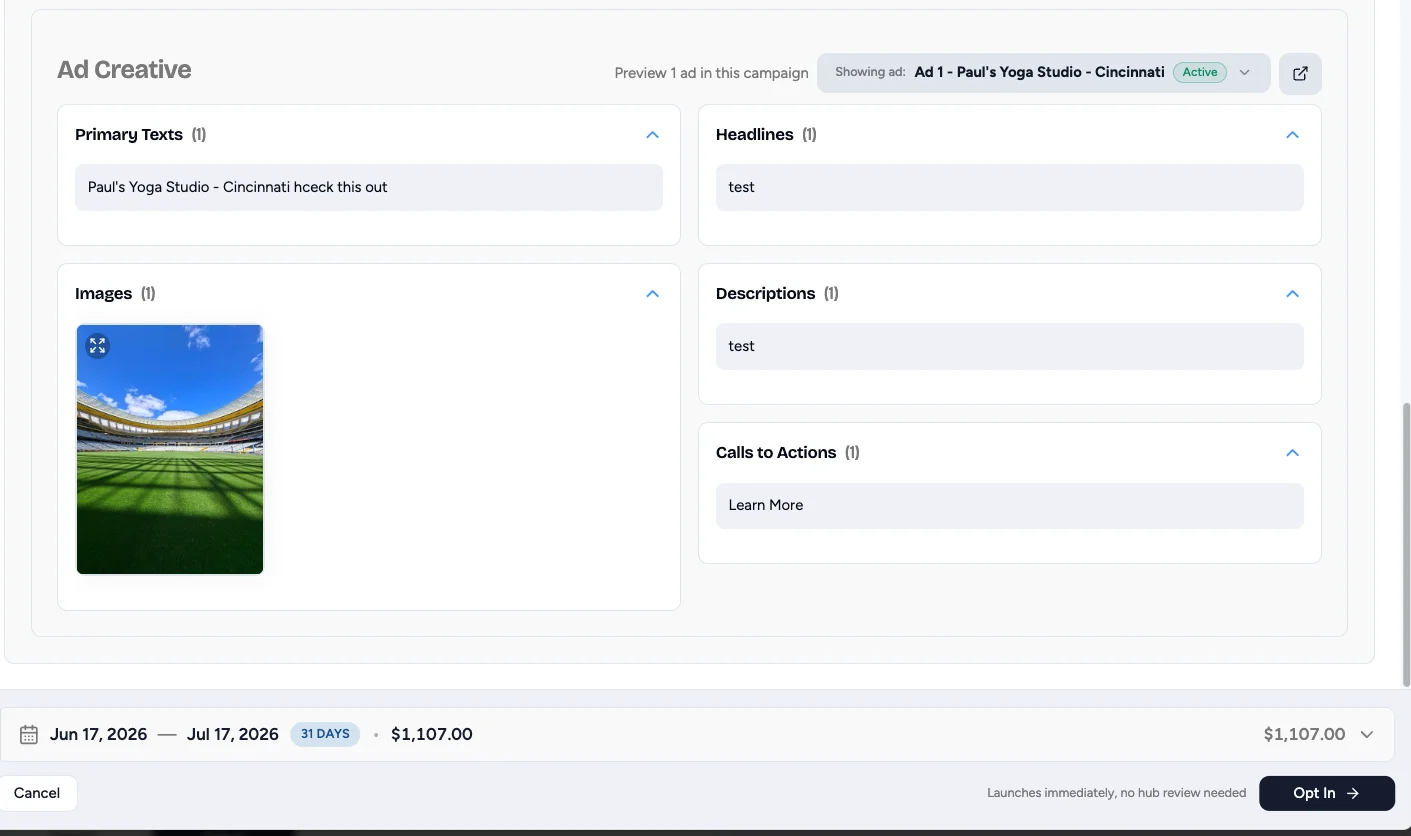
Task: Collapse the Descriptions section
Action: [x=1292, y=293]
